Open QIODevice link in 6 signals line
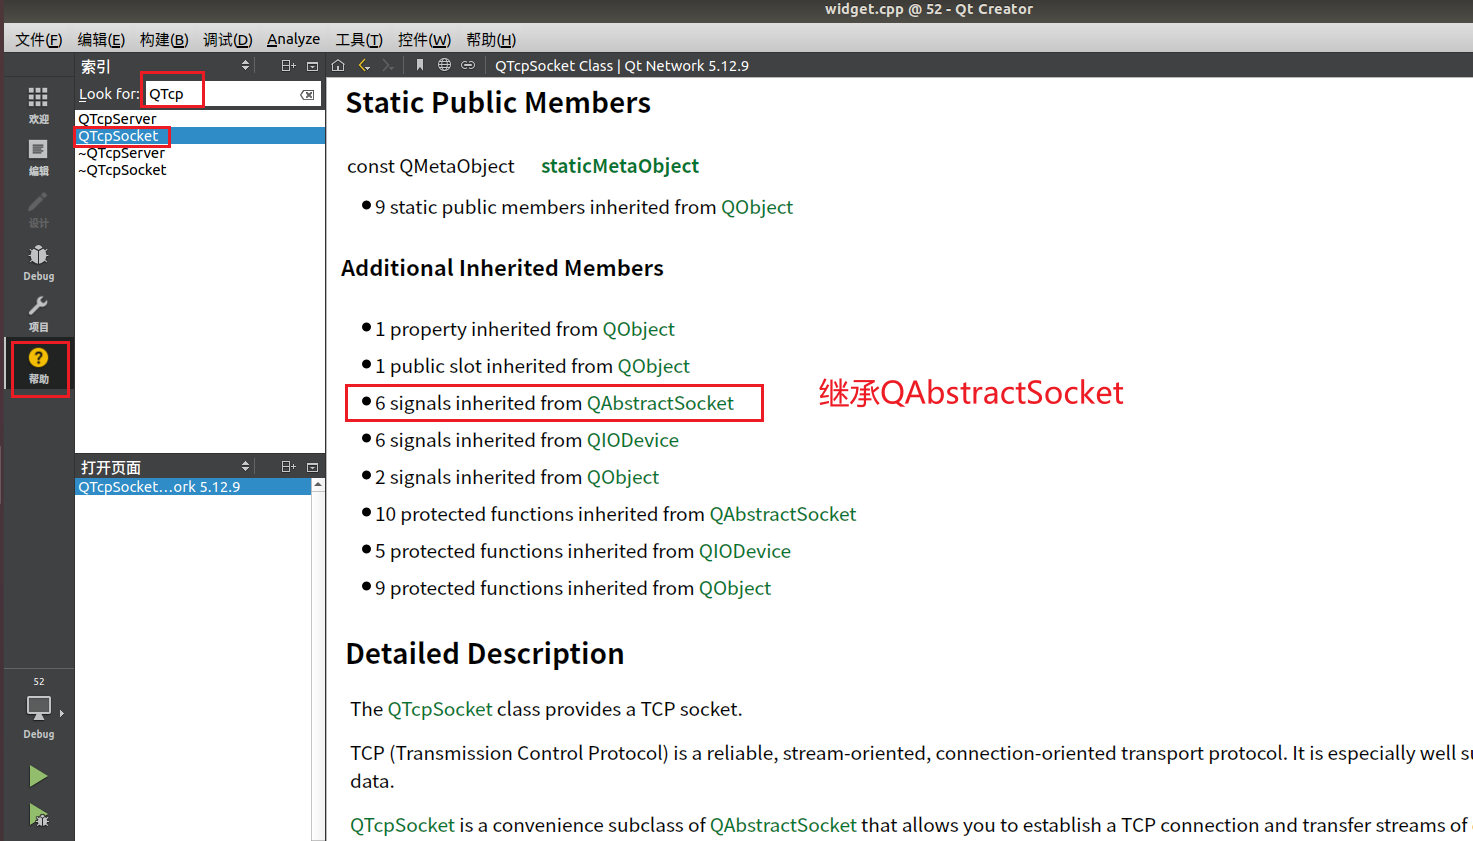This screenshot has width=1473, height=841. [633, 440]
